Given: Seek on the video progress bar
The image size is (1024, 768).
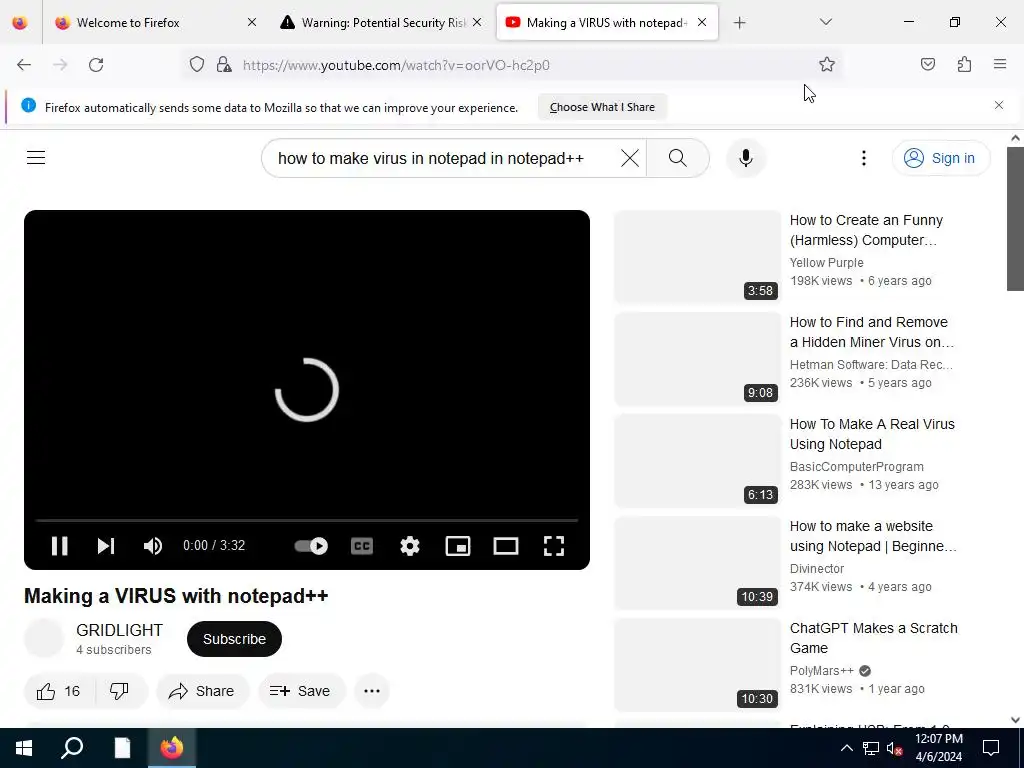Looking at the screenshot, I should [307, 520].
